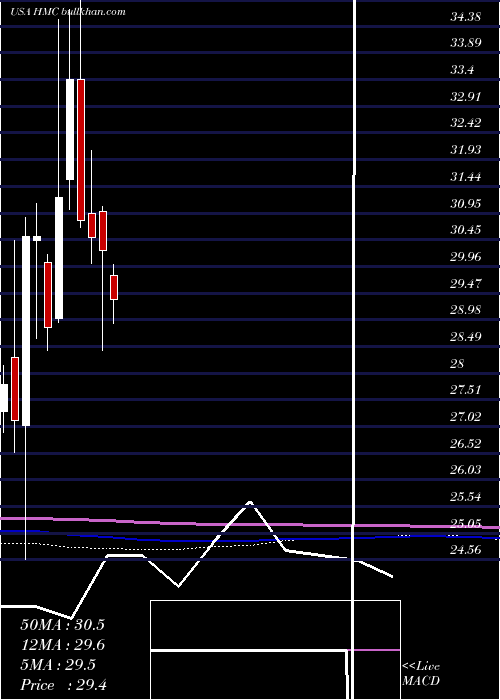Click the 30.95 price axis label
This screenshot has width=500, height=700.
(x=466, y=204)
